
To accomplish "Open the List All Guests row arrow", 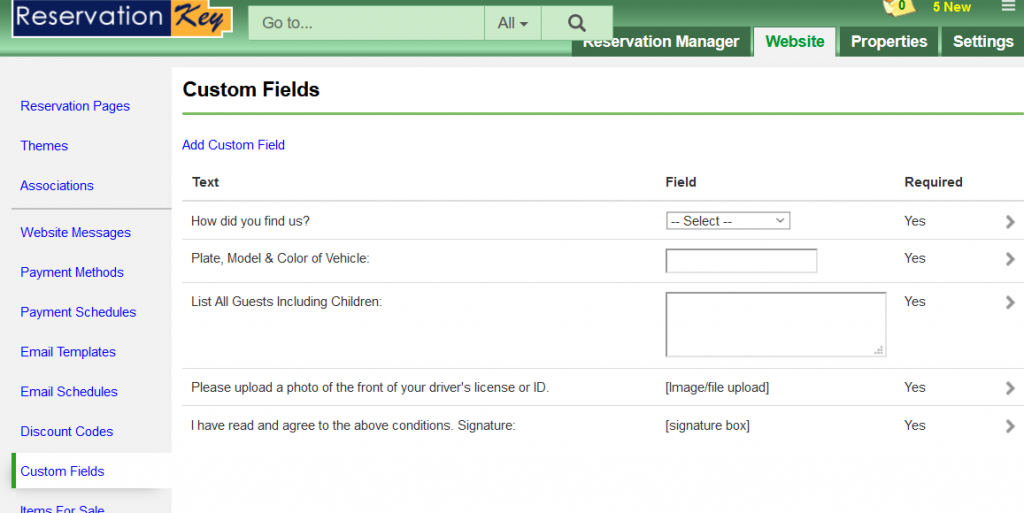I will click(x=1010, y=302).
